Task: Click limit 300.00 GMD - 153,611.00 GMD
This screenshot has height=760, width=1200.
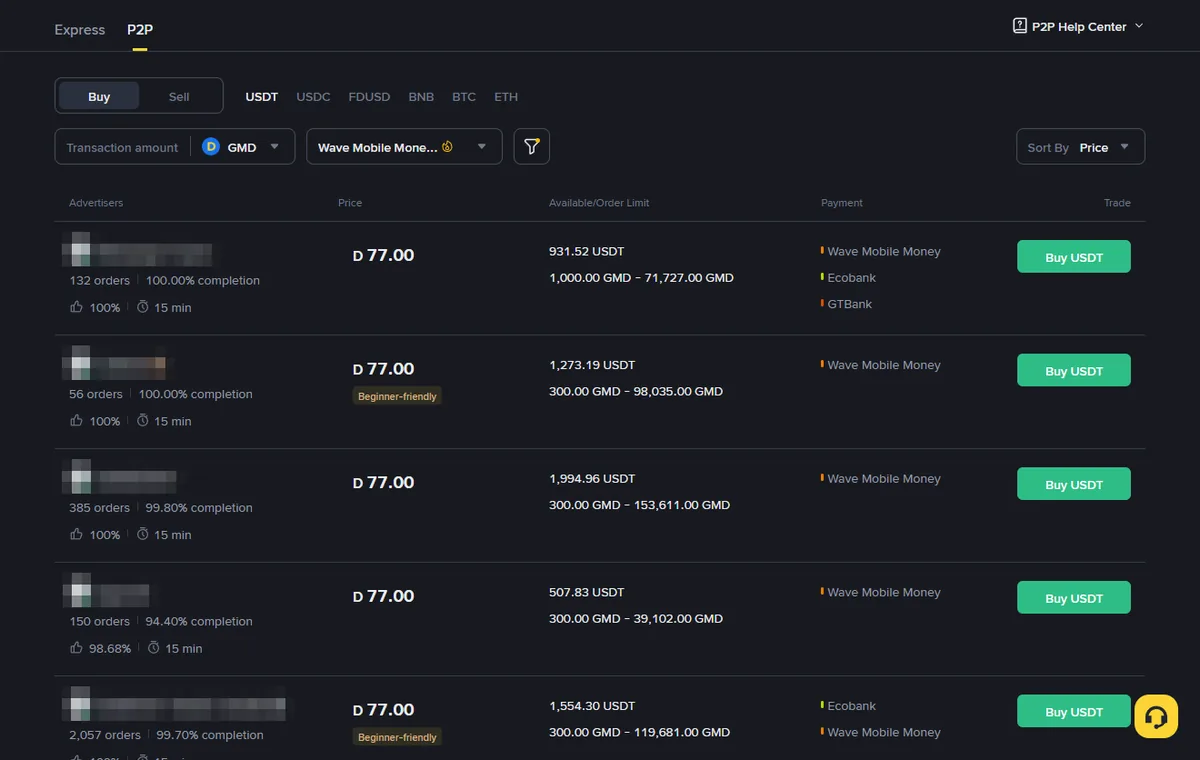Action: 639,505
